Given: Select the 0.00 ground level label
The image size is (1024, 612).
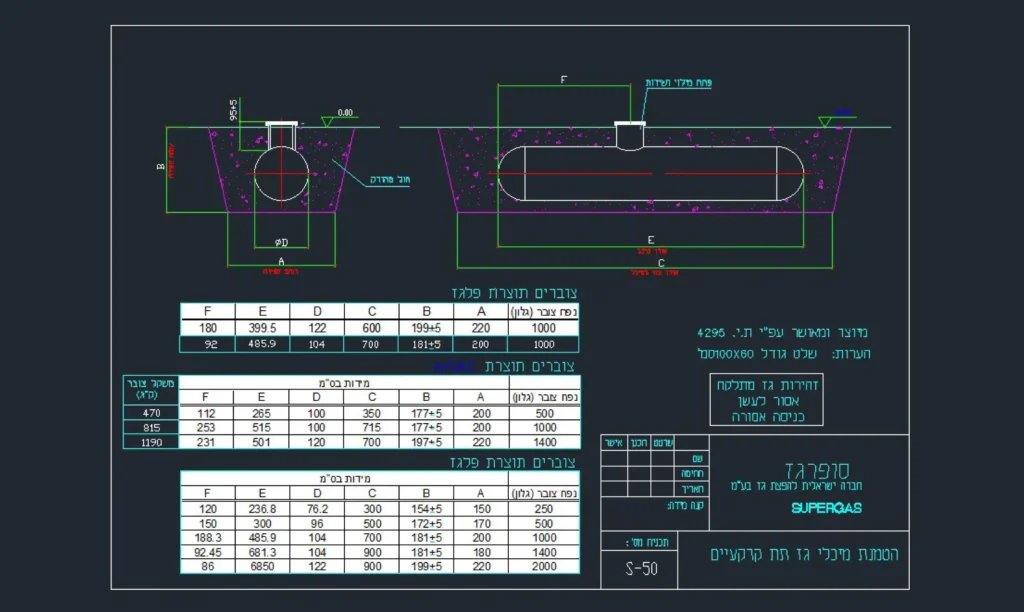Looking at the screenshot, I should (x=345, y=112).
